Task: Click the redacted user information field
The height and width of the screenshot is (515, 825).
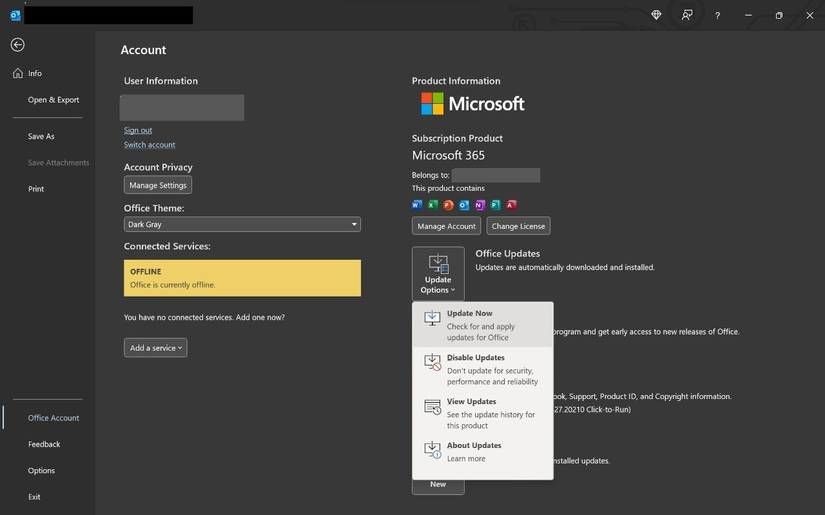Action: [182, 108]
